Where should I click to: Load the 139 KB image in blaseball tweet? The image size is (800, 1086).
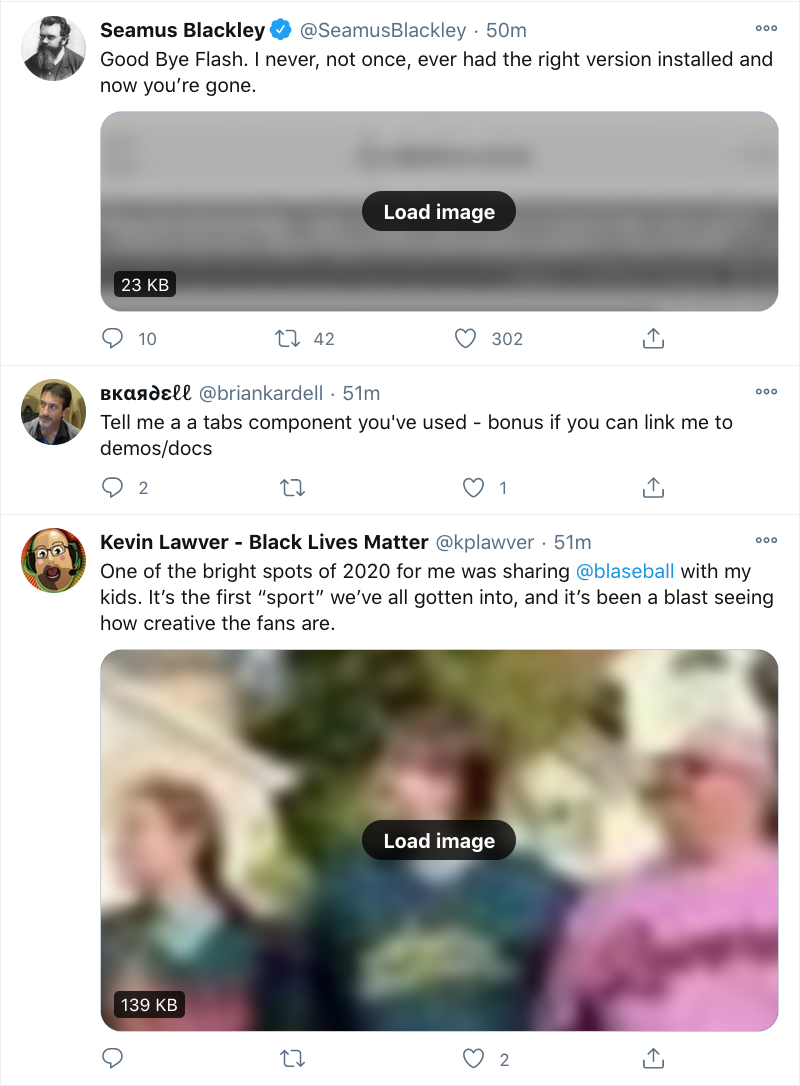tap(439, 840)
